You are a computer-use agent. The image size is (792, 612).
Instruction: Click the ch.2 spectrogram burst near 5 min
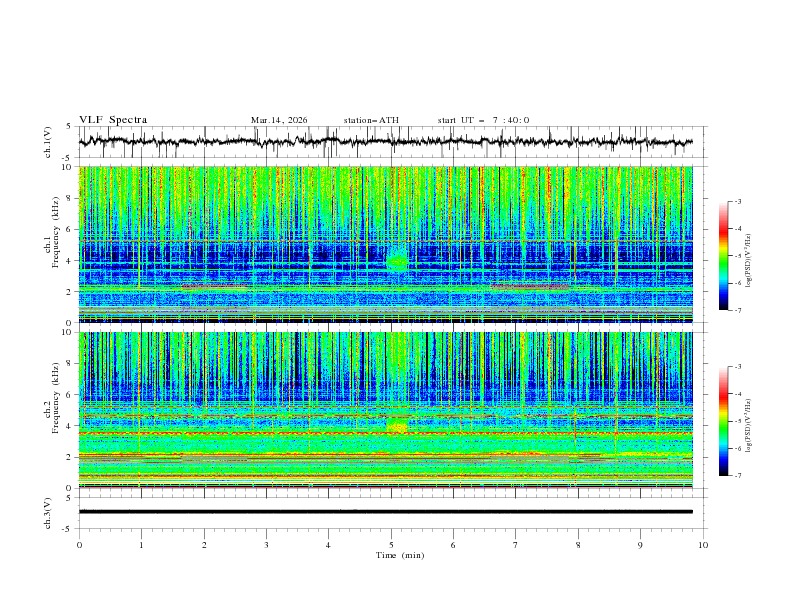(397, 425)
